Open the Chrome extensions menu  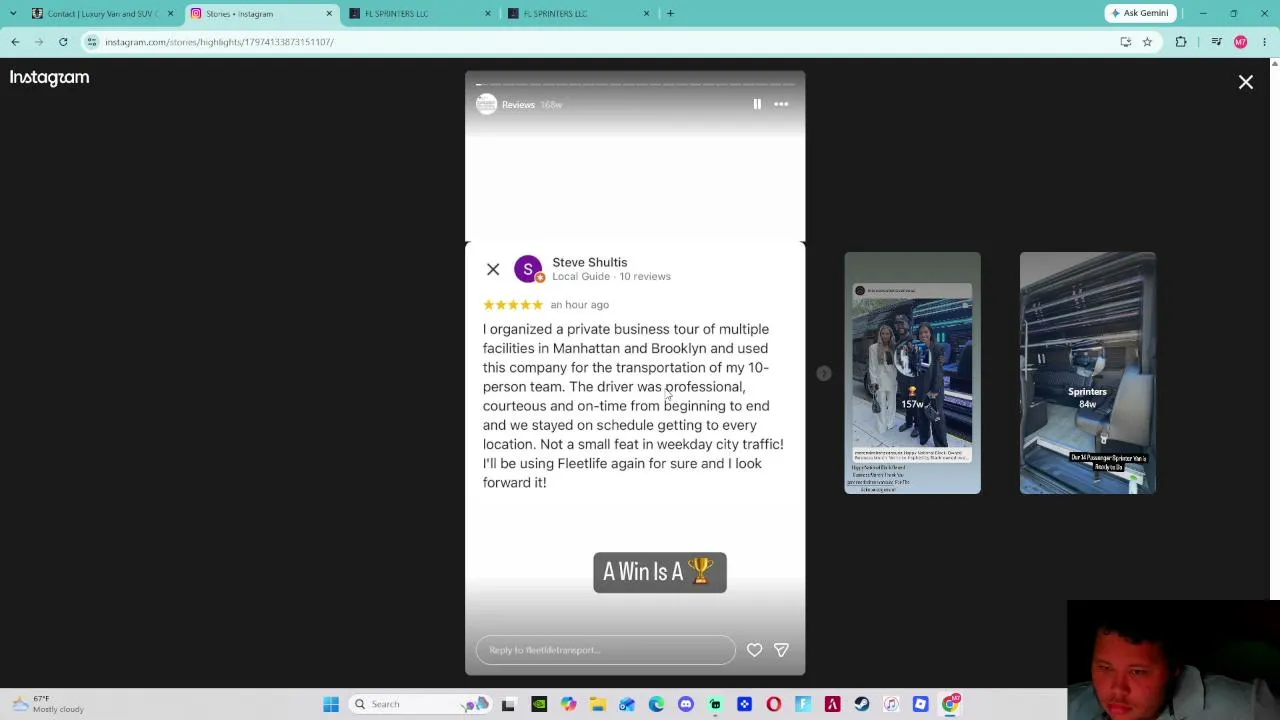1181,42
